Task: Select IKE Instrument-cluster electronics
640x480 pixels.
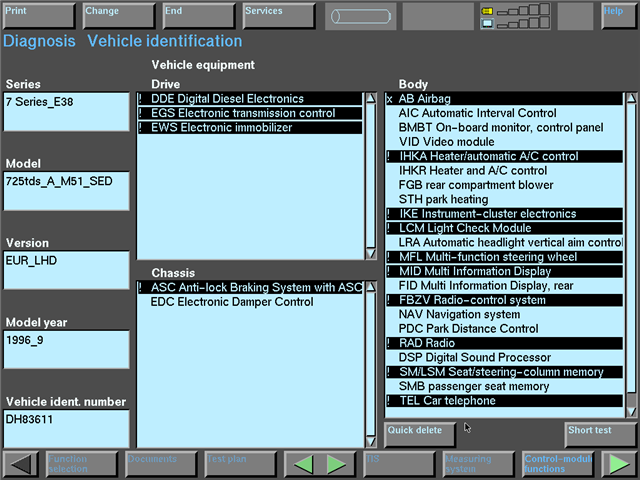Action: point(504,214)
